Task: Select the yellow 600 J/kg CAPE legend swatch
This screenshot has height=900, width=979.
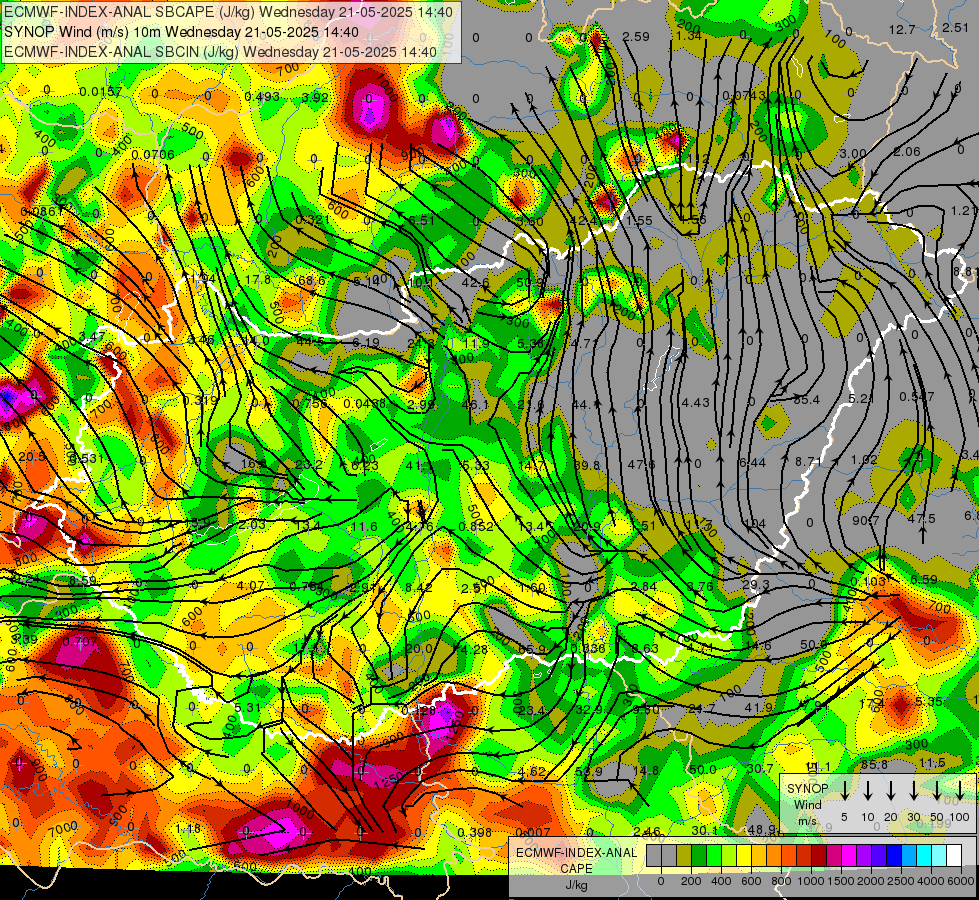Action: (744, 856)
